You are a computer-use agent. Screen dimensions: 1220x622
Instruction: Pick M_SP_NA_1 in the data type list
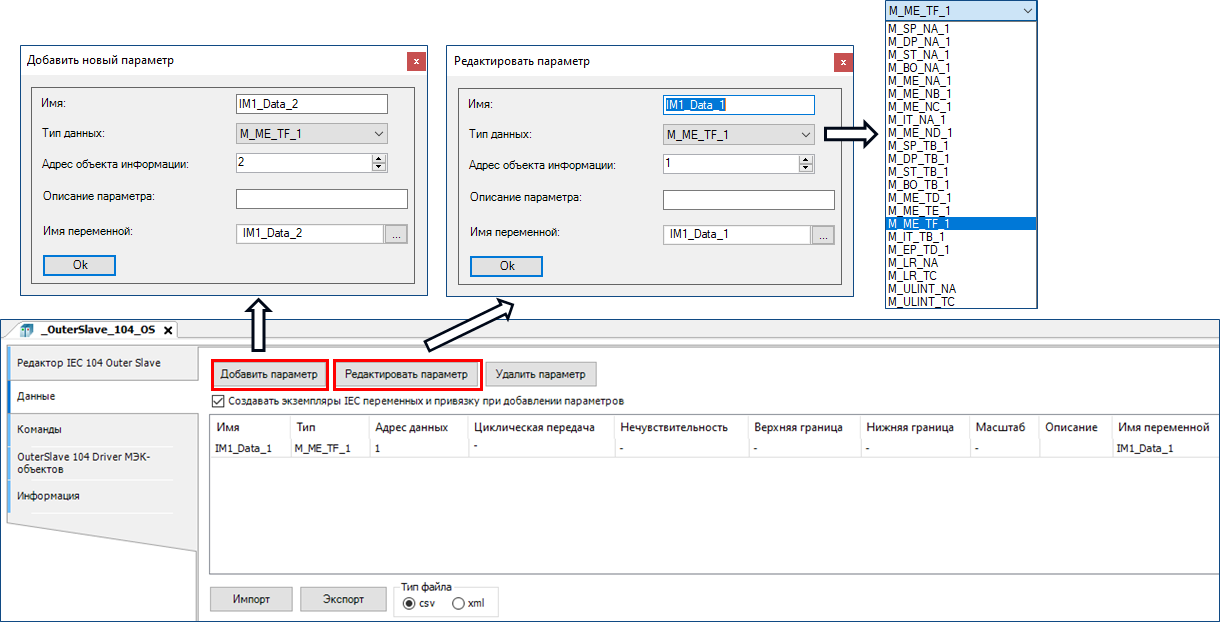[x=918, y=29]
